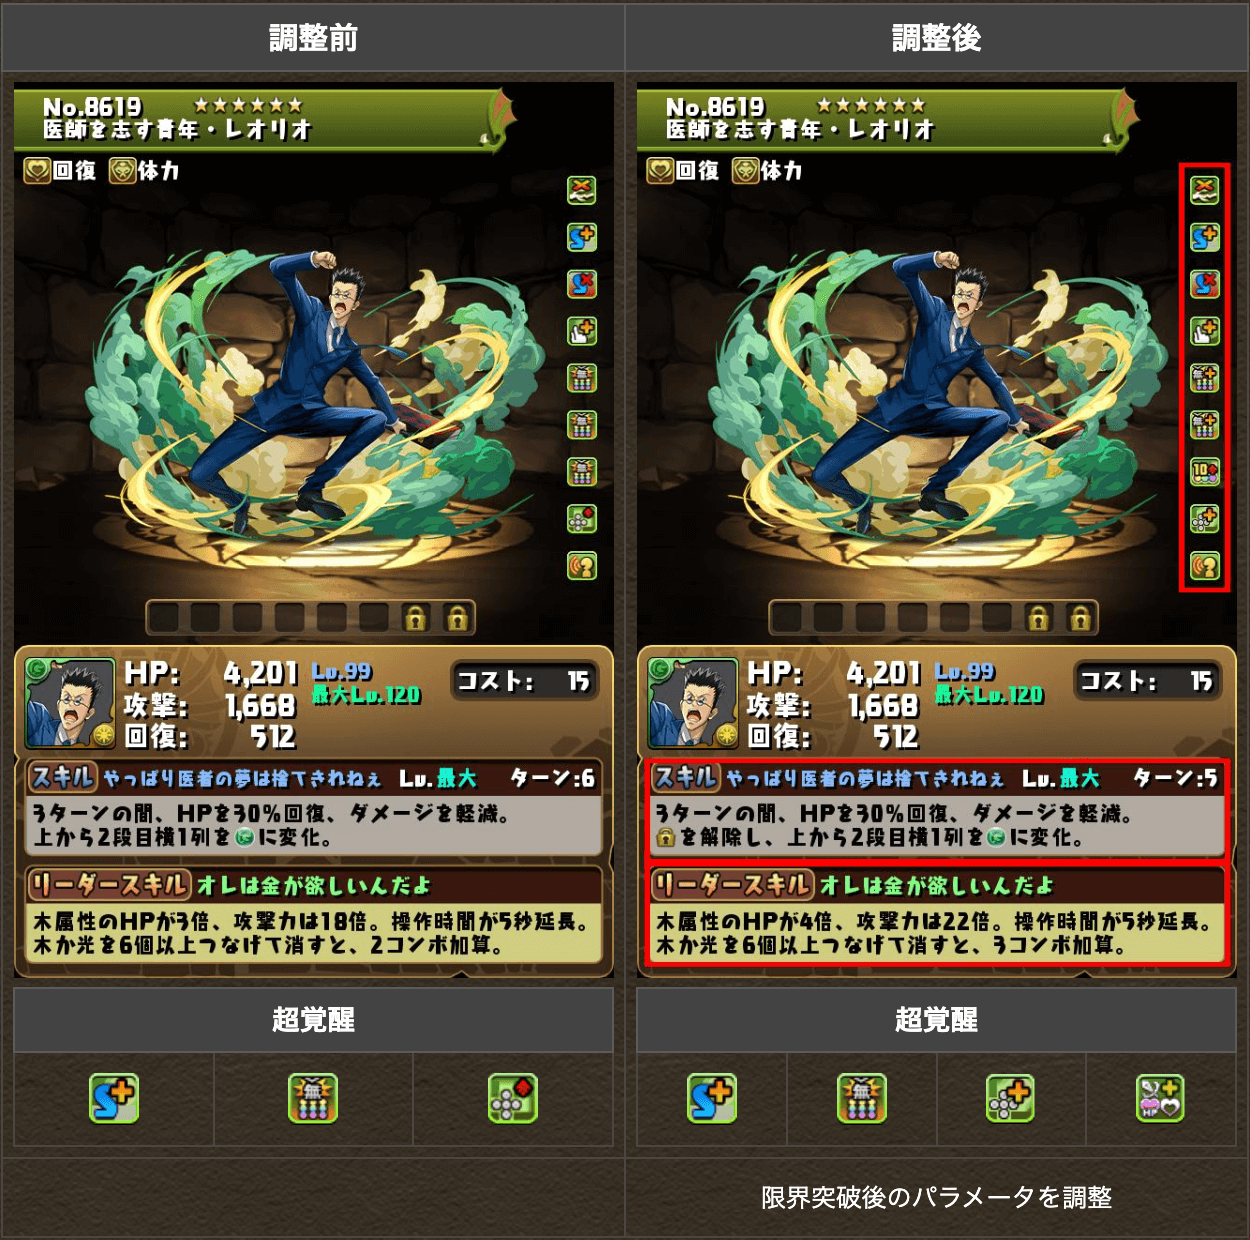1250x1240 pixels.
Task: Click the voice question-mark awakening in 調整後 column
Action: [x=1204, y=566]
